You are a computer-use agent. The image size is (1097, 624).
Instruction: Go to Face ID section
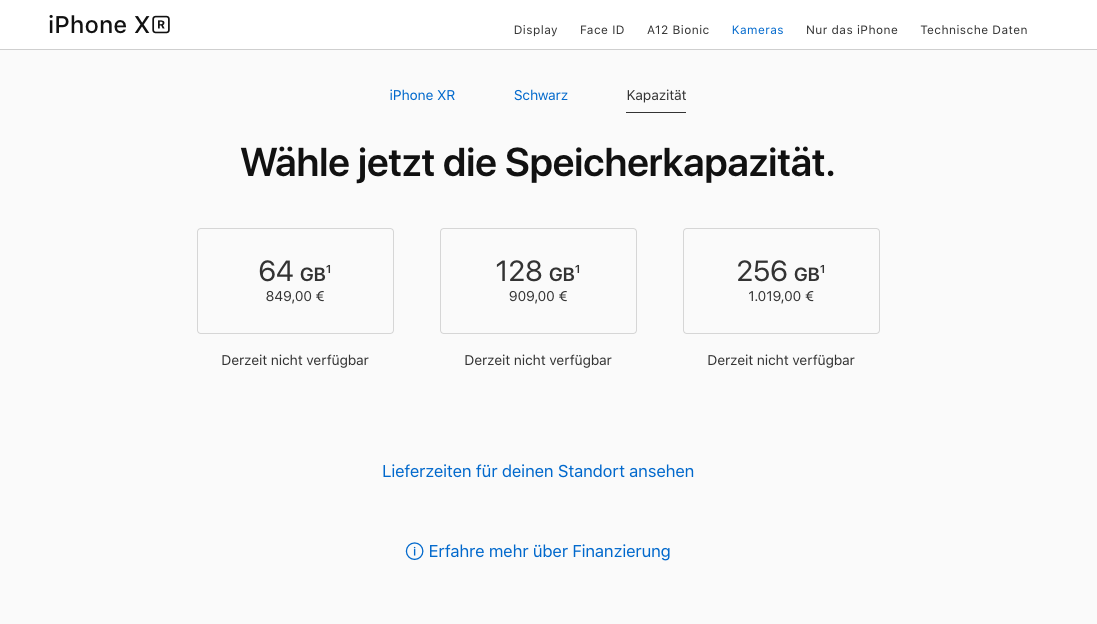click(x=602, y=30)
